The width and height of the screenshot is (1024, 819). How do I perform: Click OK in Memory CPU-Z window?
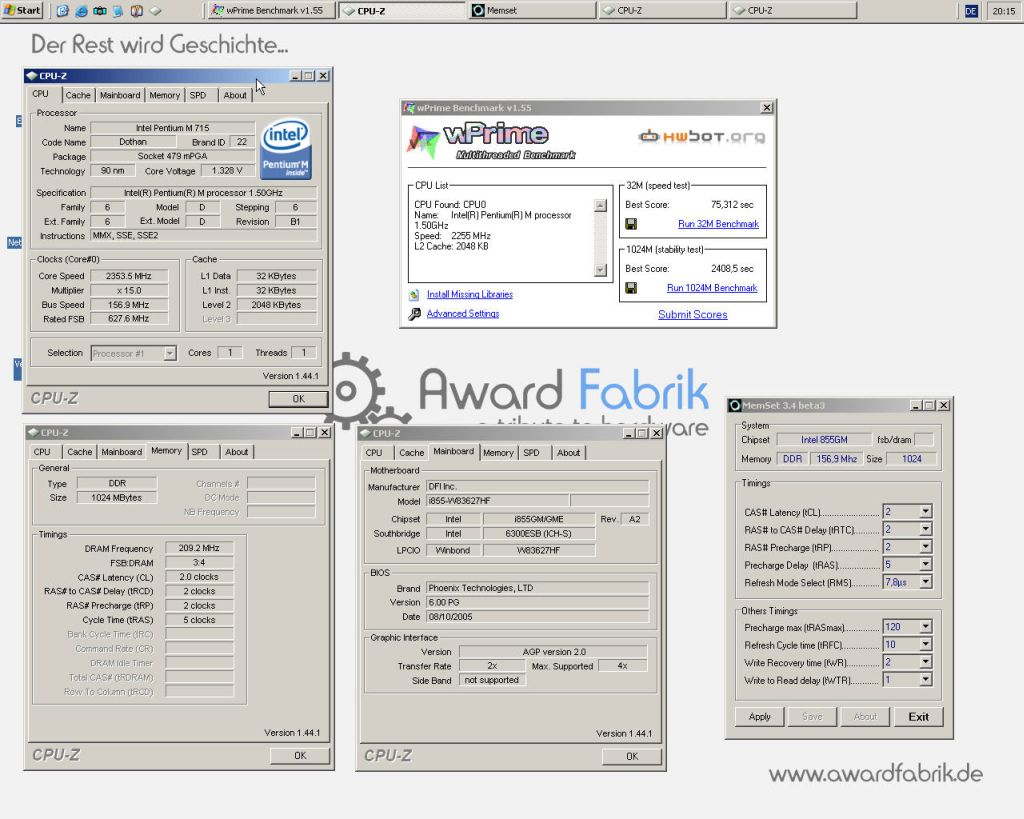[x=300, y=756]
